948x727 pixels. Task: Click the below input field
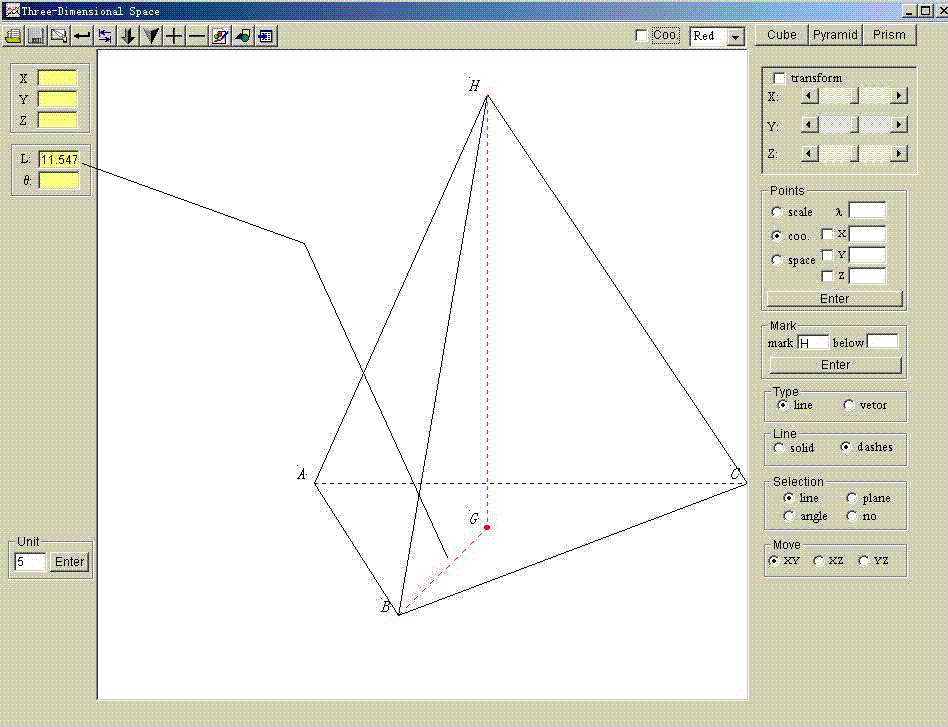(882, 342)
